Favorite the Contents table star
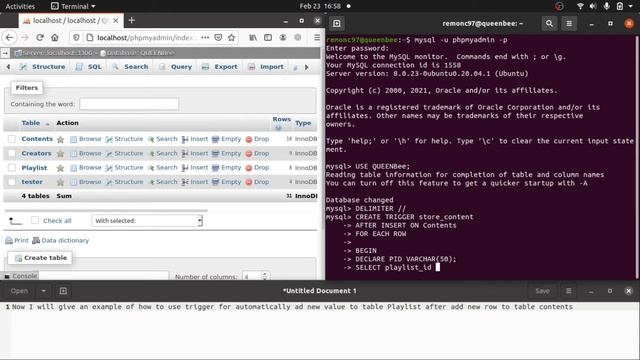Image resolution: width=640 pixels, height=360 pixels. [60, 140]
